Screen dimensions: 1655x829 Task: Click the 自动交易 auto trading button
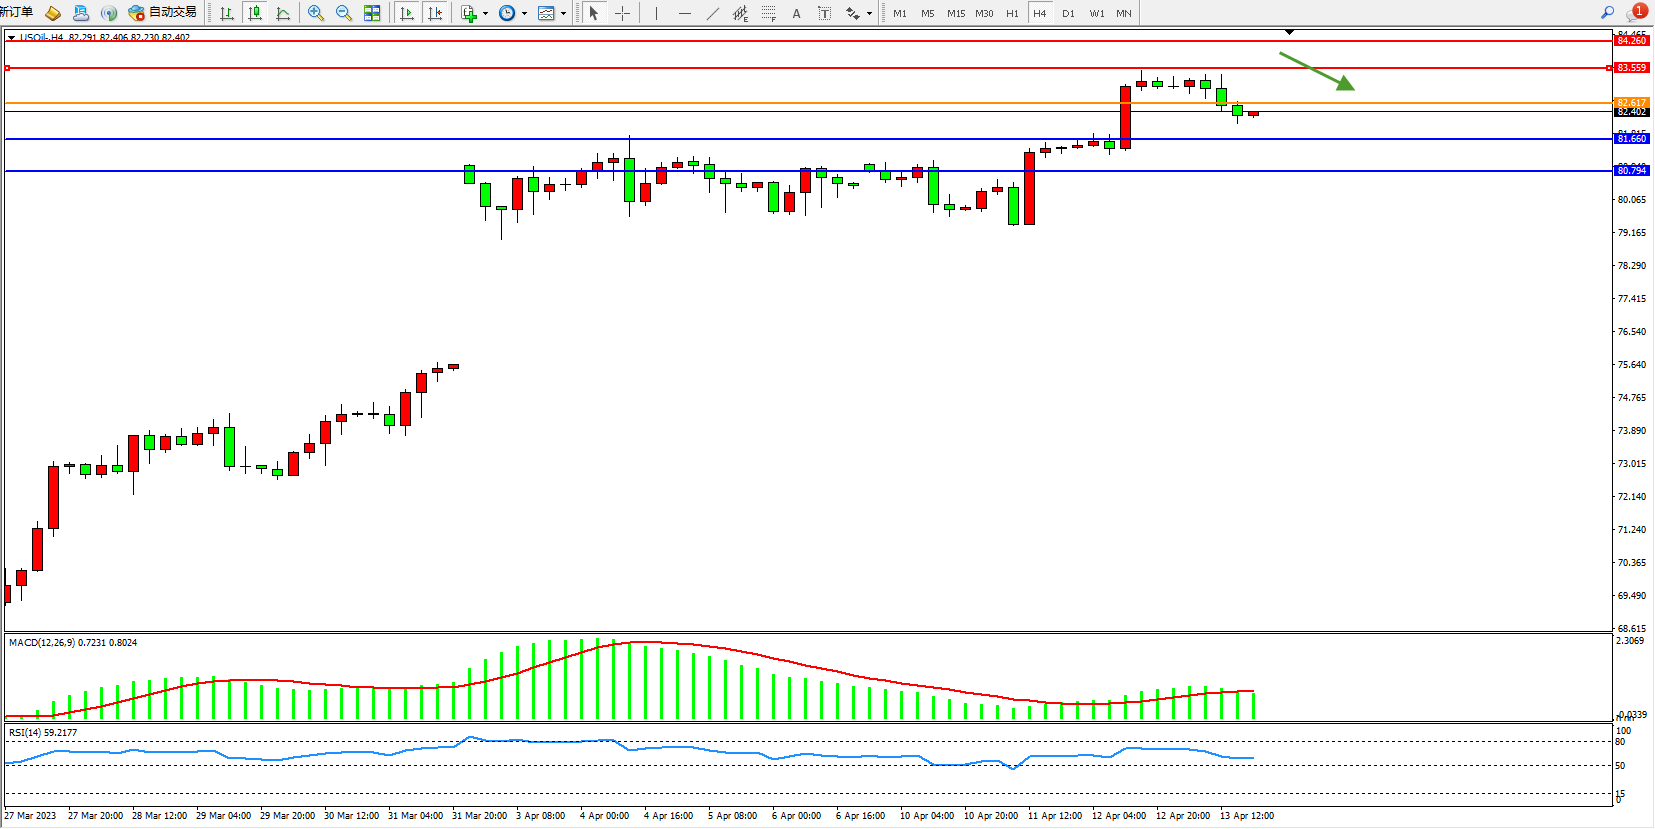(162, 13)
